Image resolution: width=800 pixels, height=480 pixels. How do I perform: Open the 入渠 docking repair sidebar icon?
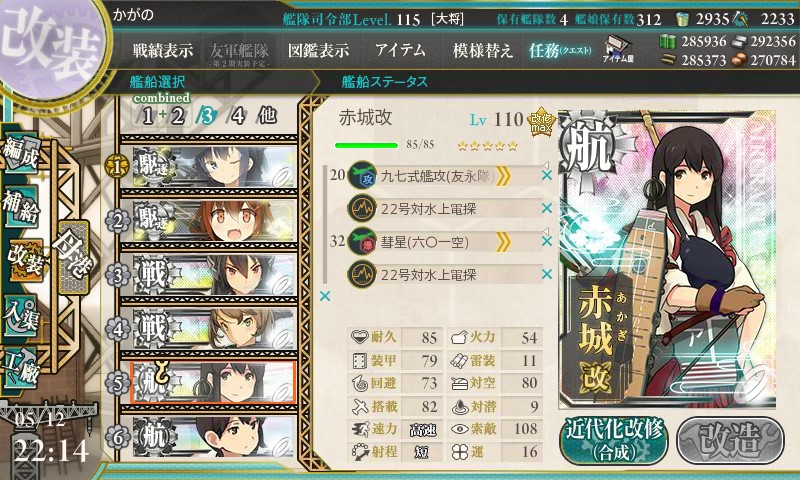tap(21, 316)
